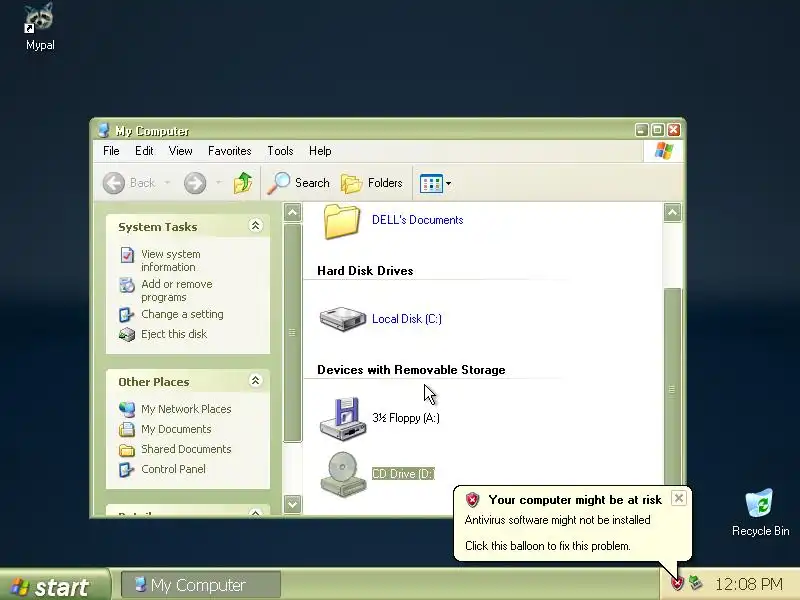Click the CD Drive (D:) label

(403, 474)
